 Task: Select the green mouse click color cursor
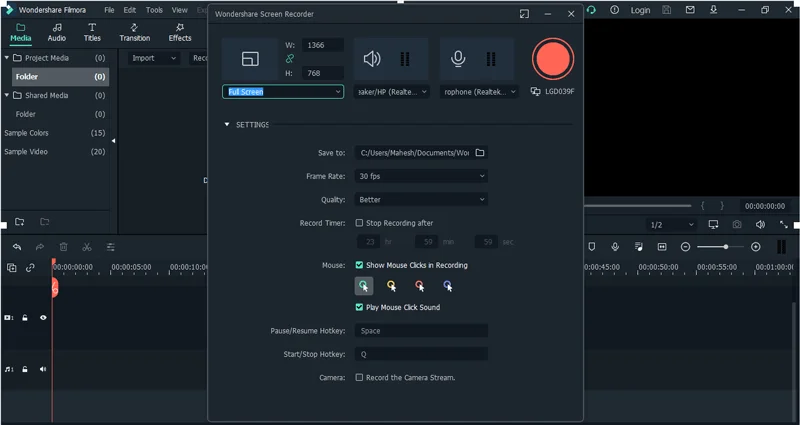364,286
